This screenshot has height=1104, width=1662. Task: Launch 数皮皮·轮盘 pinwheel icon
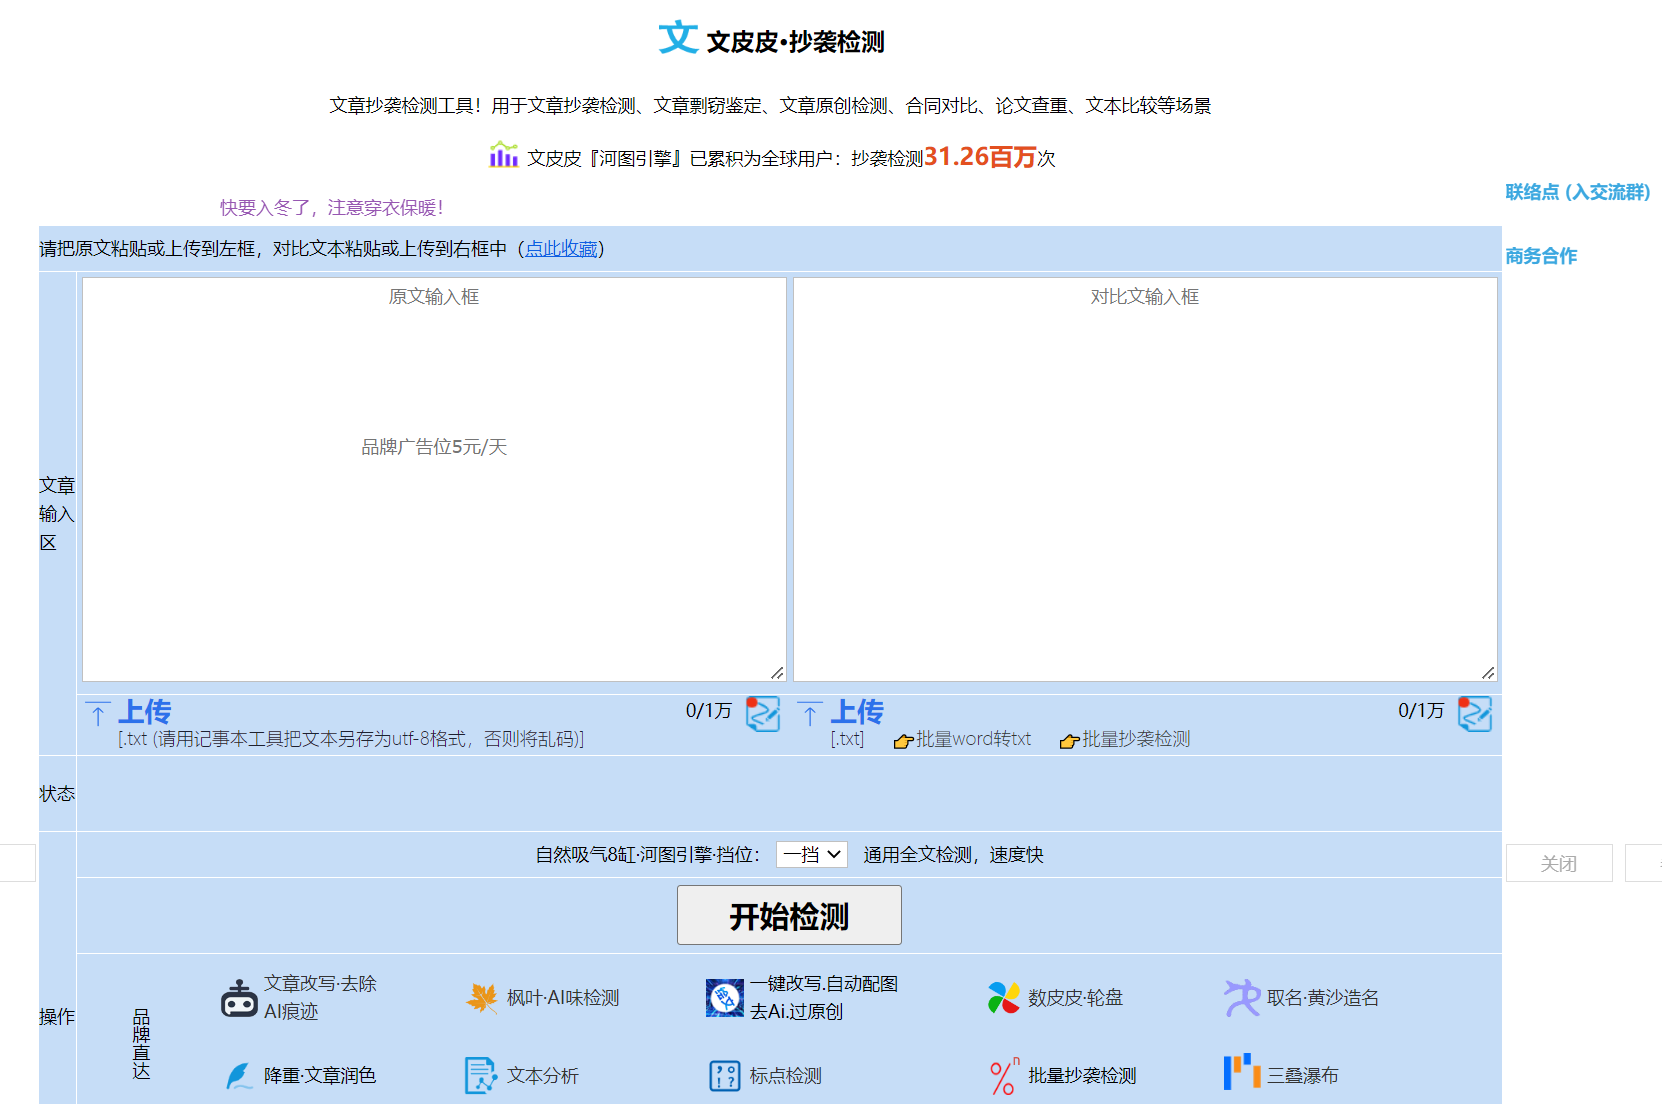coord(1001,997)
